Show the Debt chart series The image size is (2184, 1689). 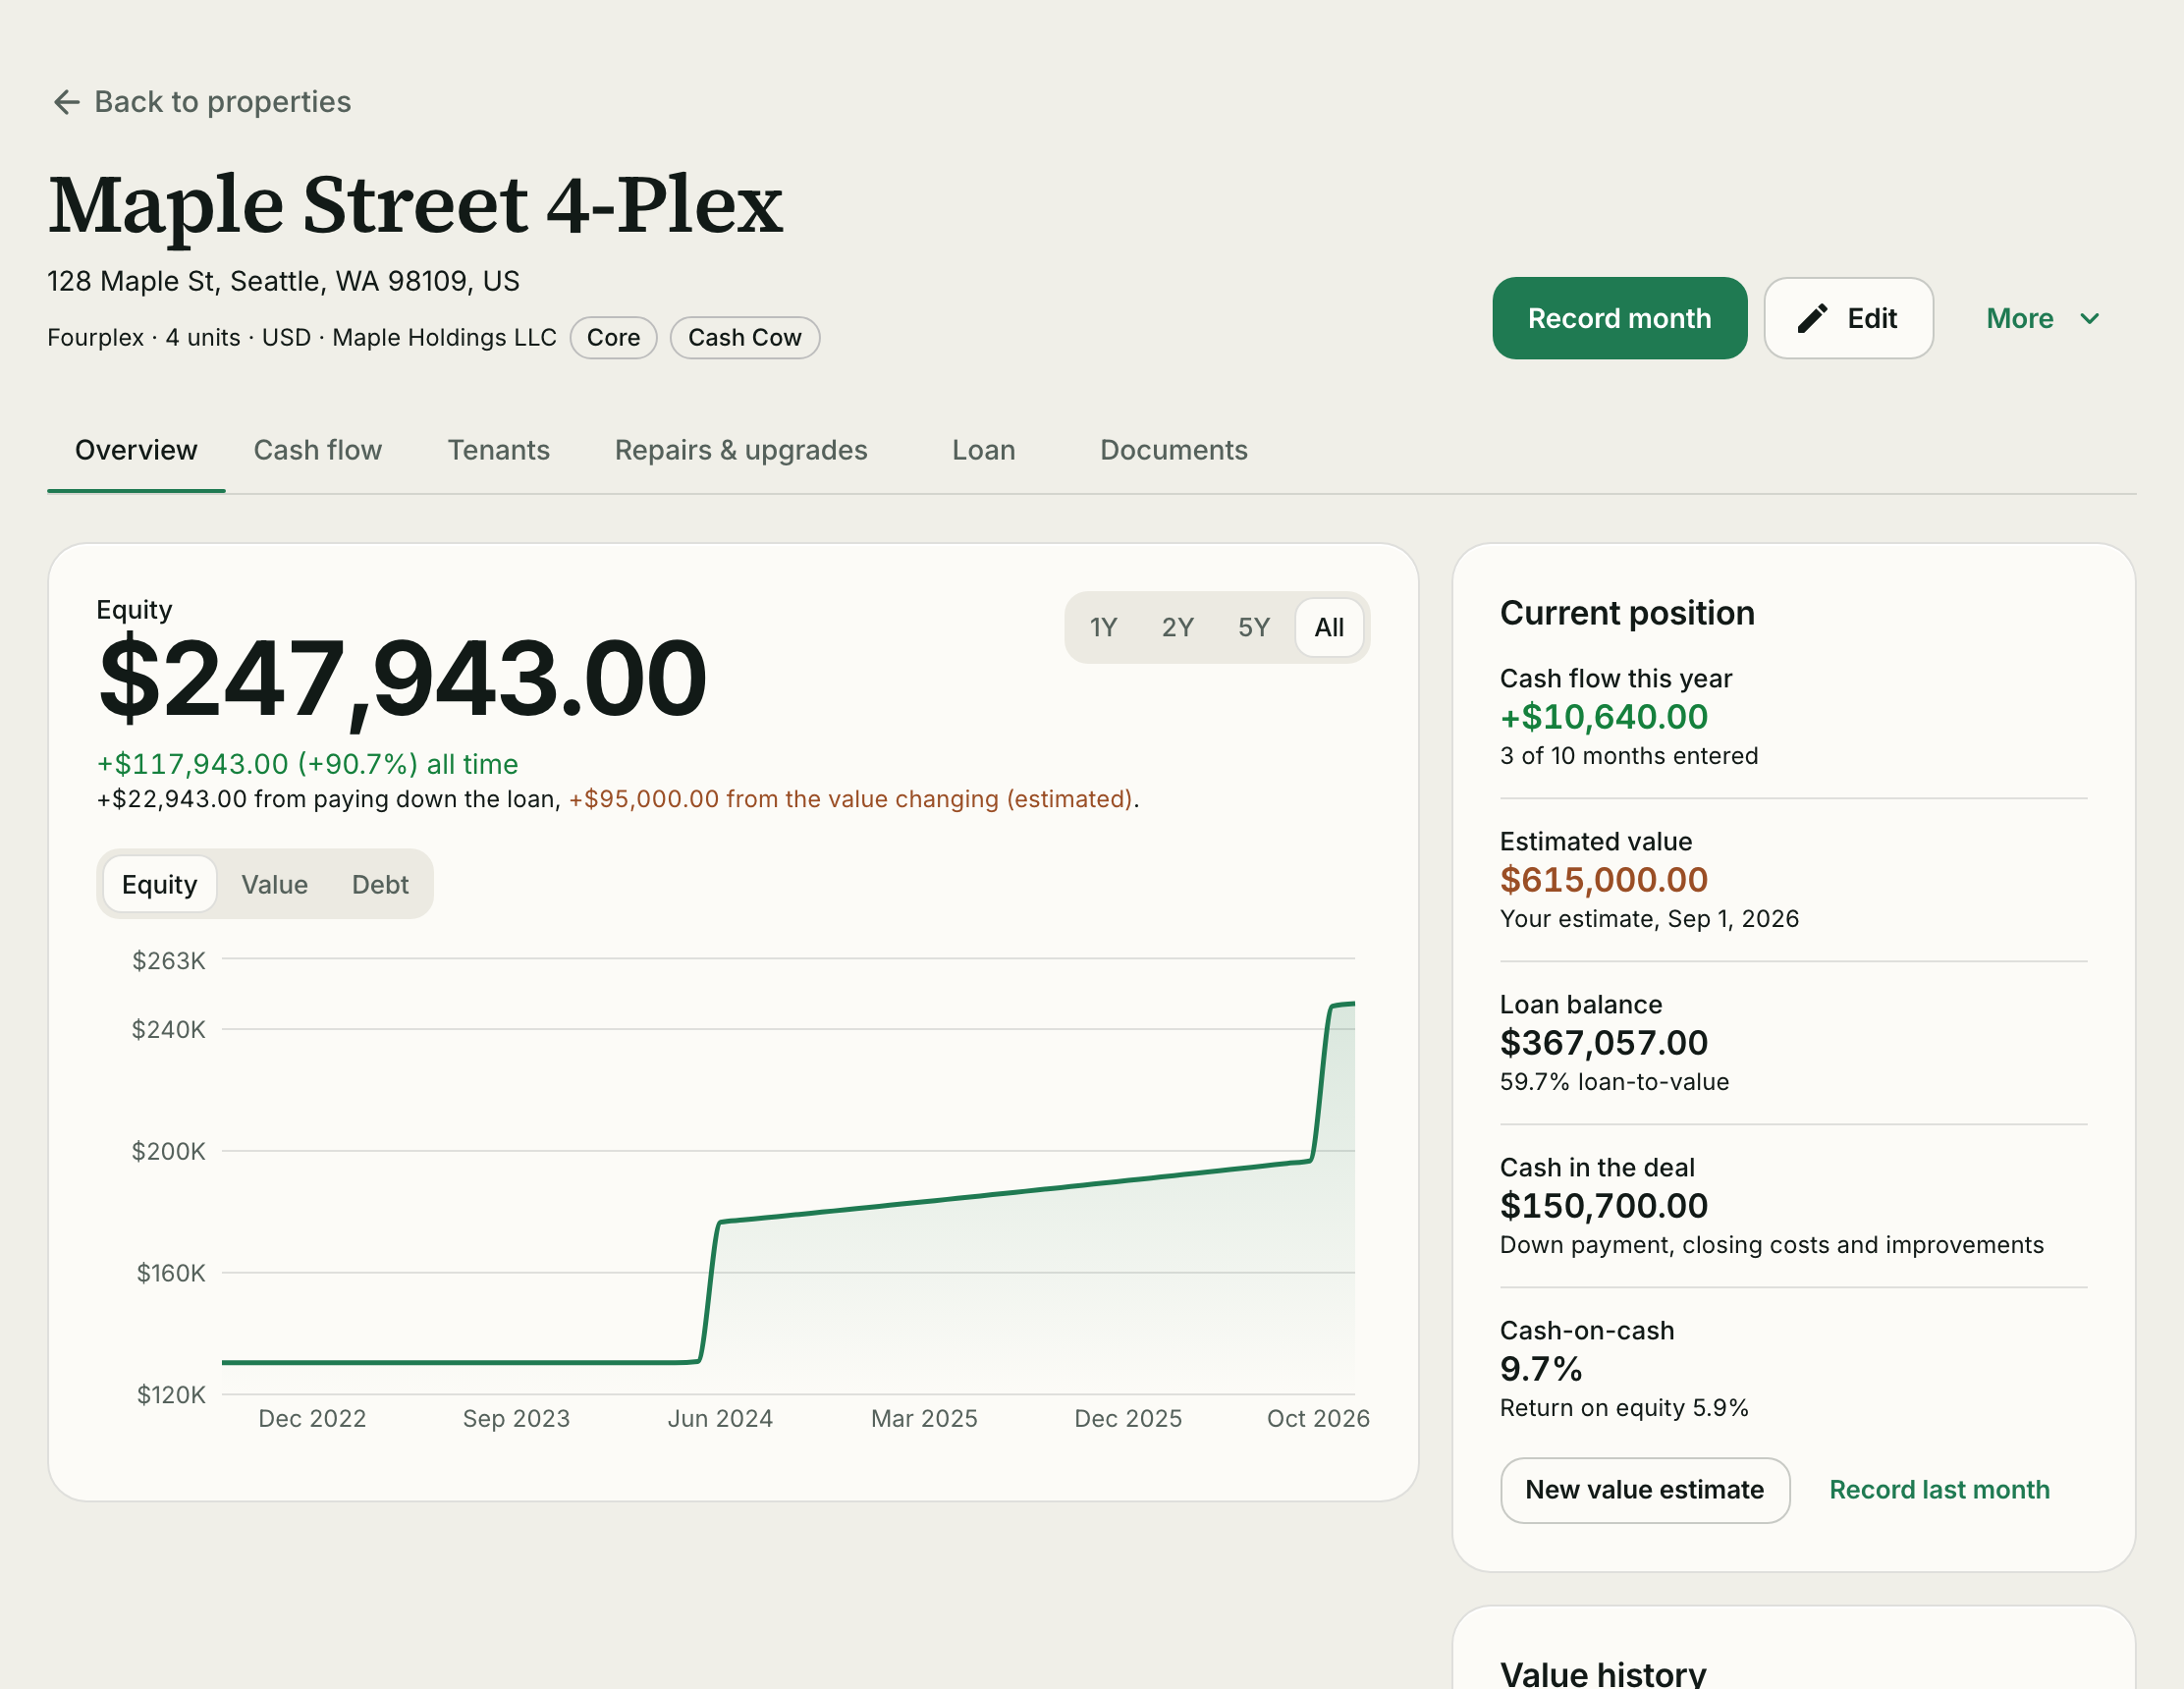[x=380, y=884]
